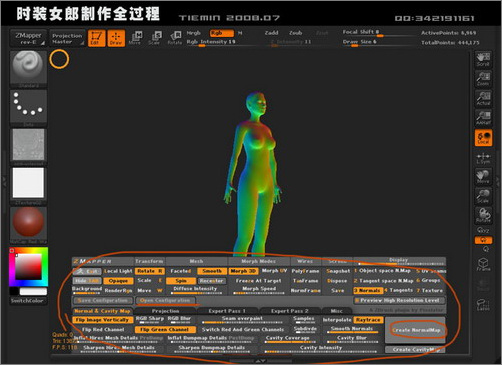
Task: Click the L.Sym icon
Action: [x=483, y=158]
